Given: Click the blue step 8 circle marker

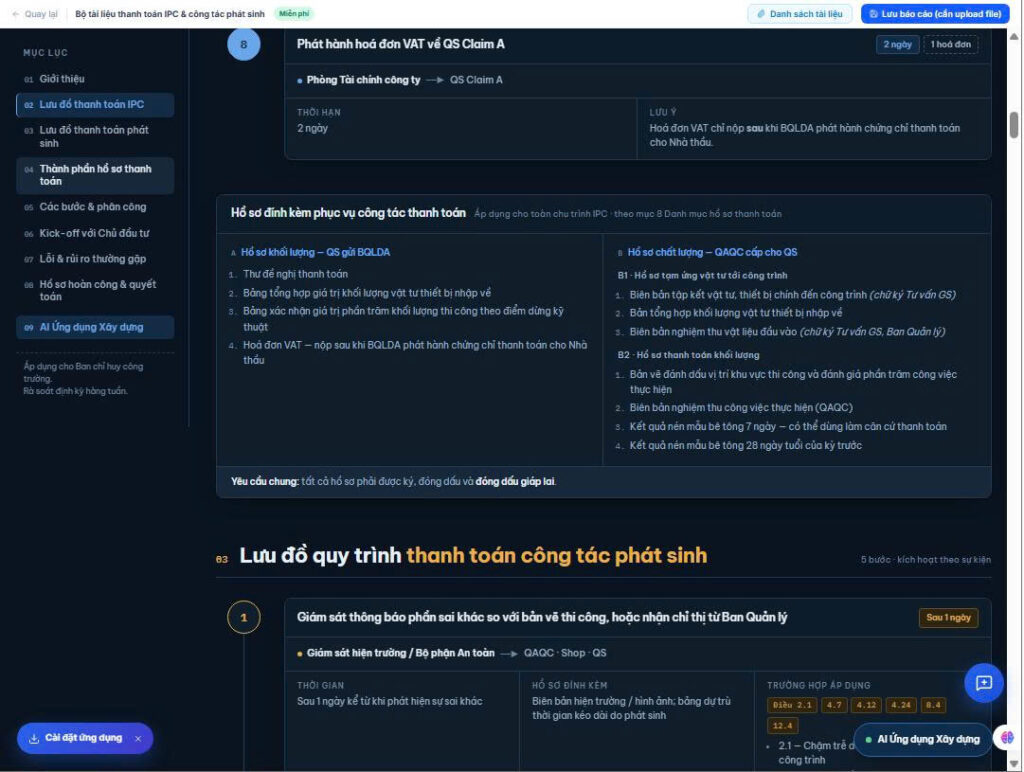Looking at the screenshot, I should click(244, 44).
